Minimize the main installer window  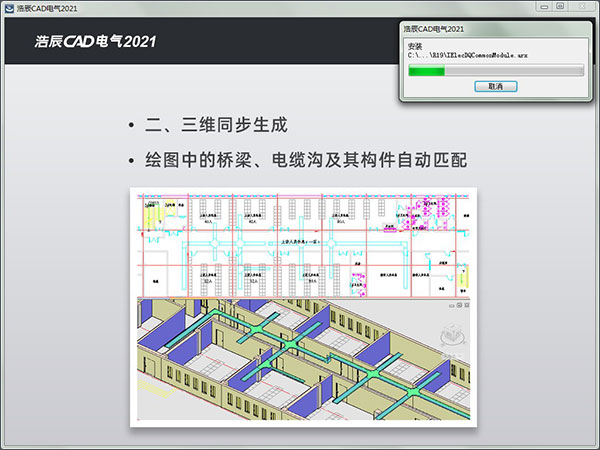click(544, 7)
